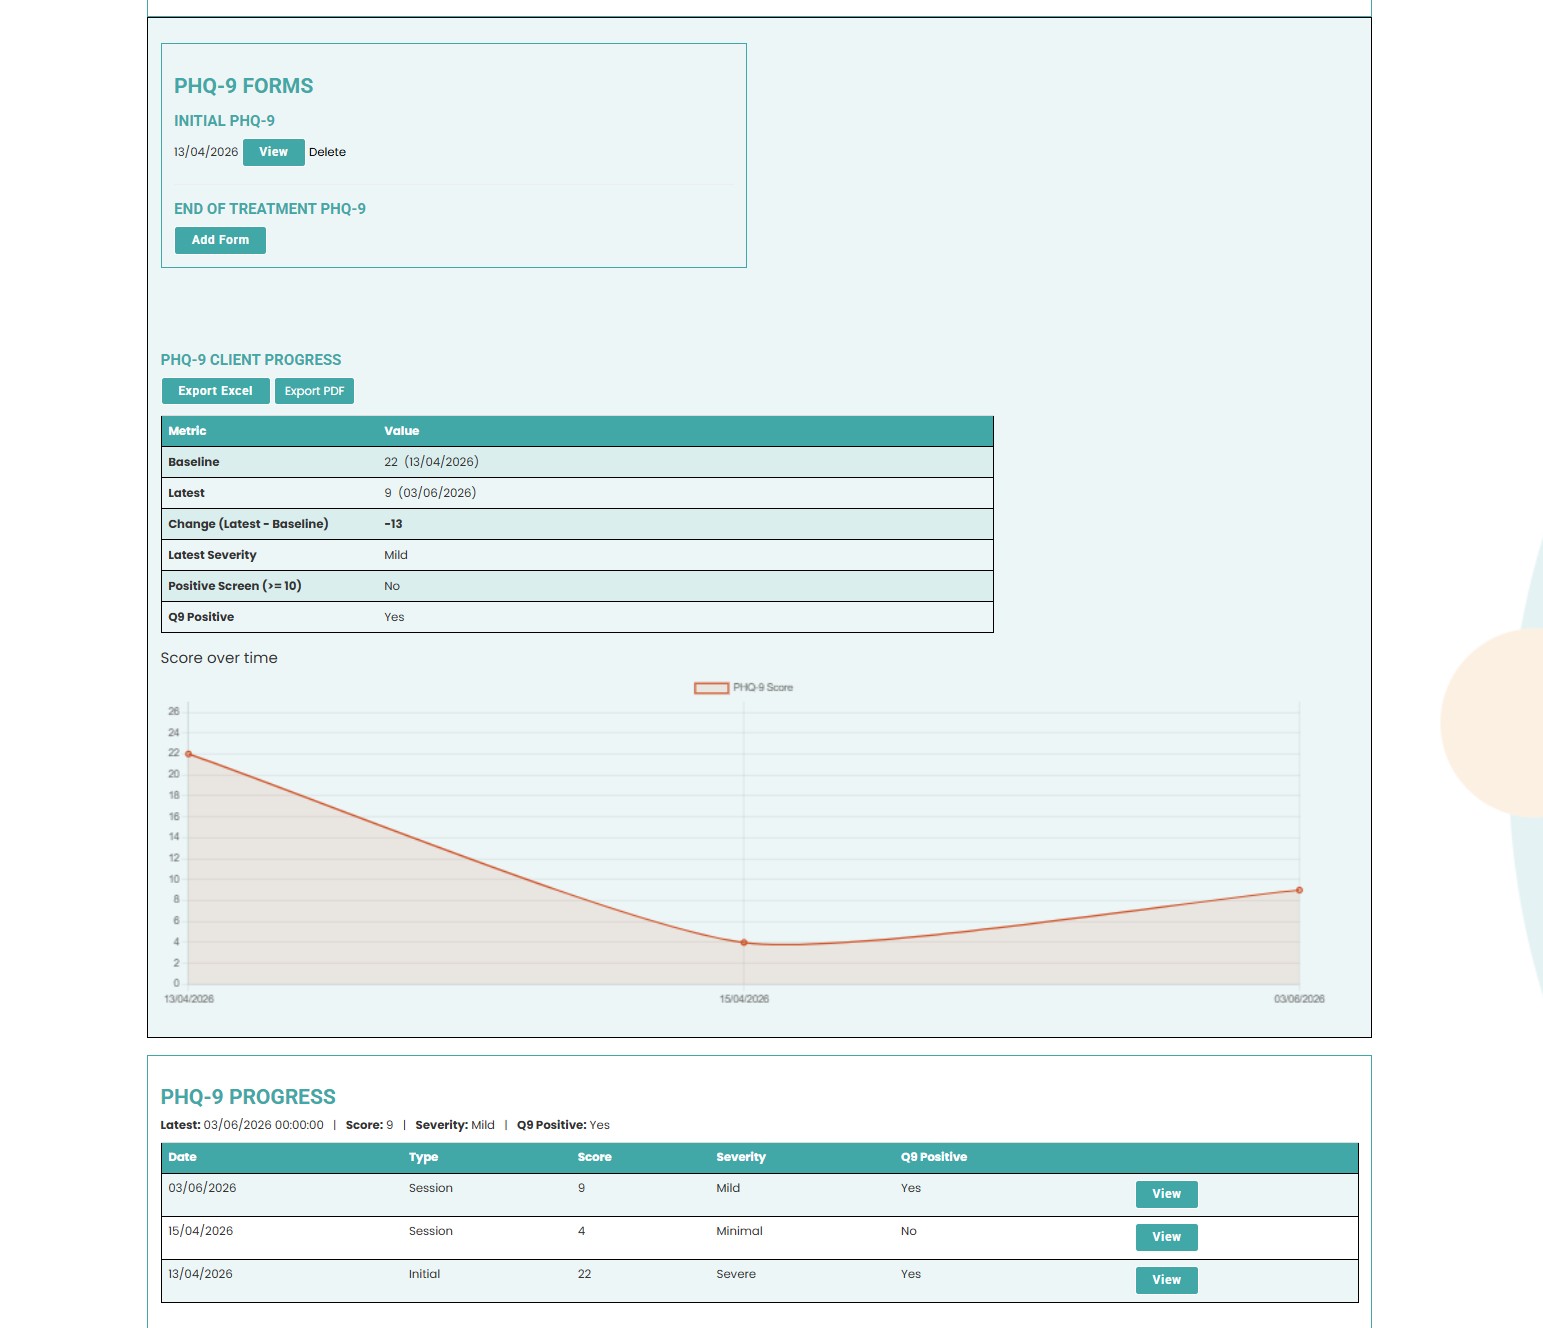The width and height of the screenshot is (1543, 1328).
Task: Export client progress to Excel
Action: [215, 391]
